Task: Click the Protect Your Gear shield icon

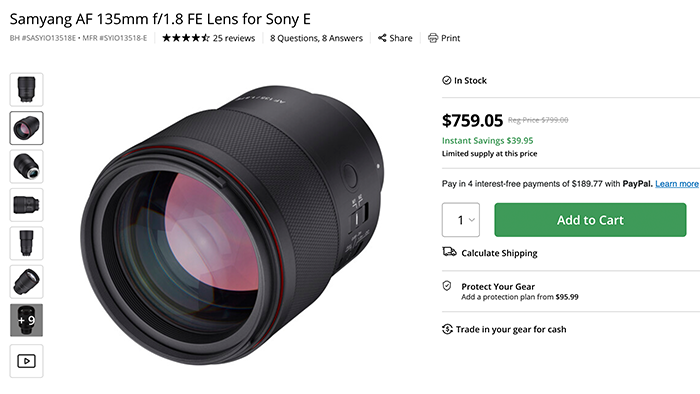Action: point(447,286)
